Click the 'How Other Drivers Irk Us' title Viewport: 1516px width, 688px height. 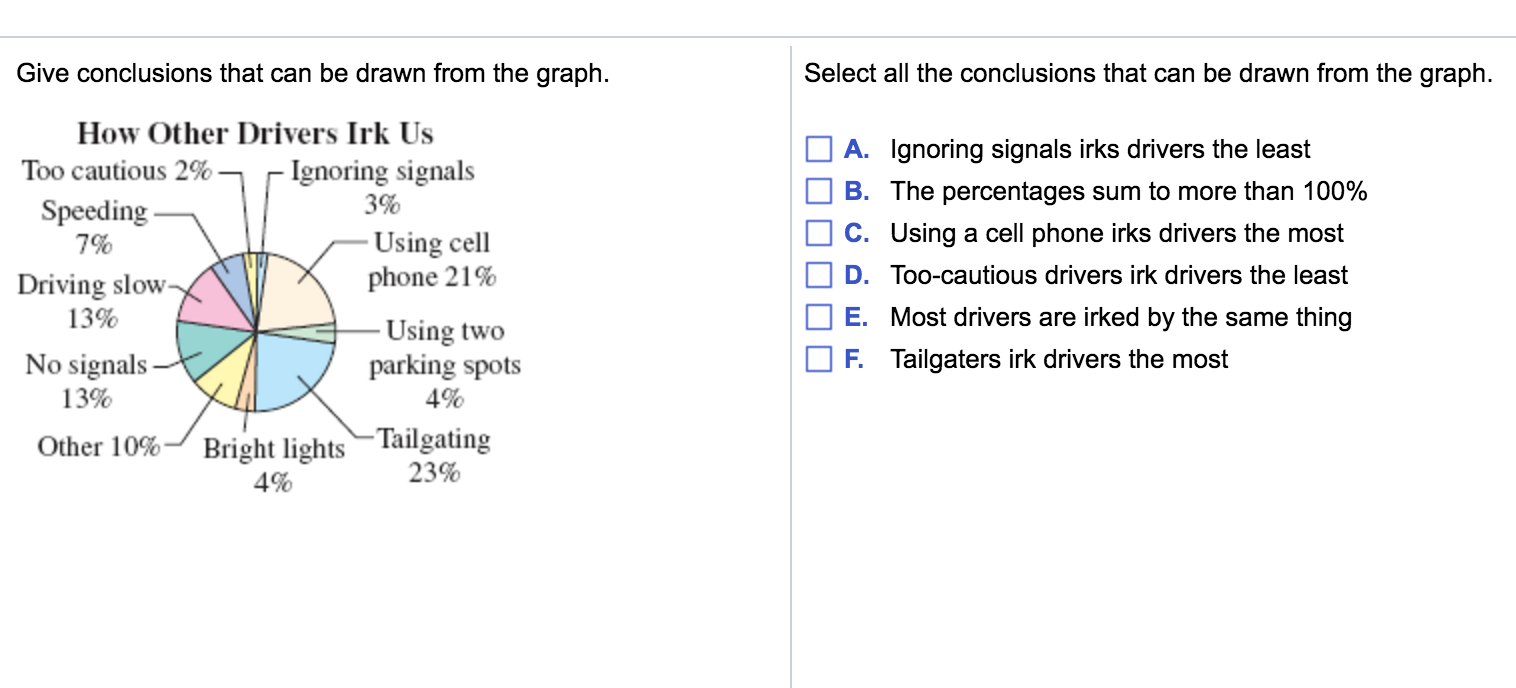tap(255, 133)
